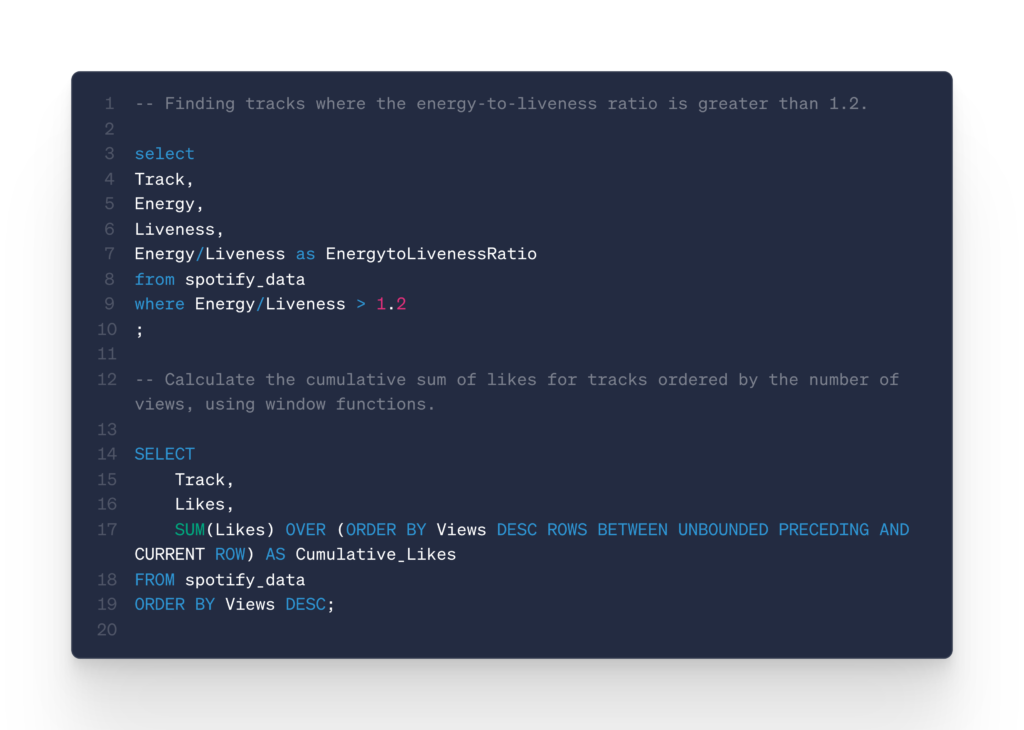Click the pink 1.2 value on line 9
The image size is (1024, 730).
(x=391, y=304)
